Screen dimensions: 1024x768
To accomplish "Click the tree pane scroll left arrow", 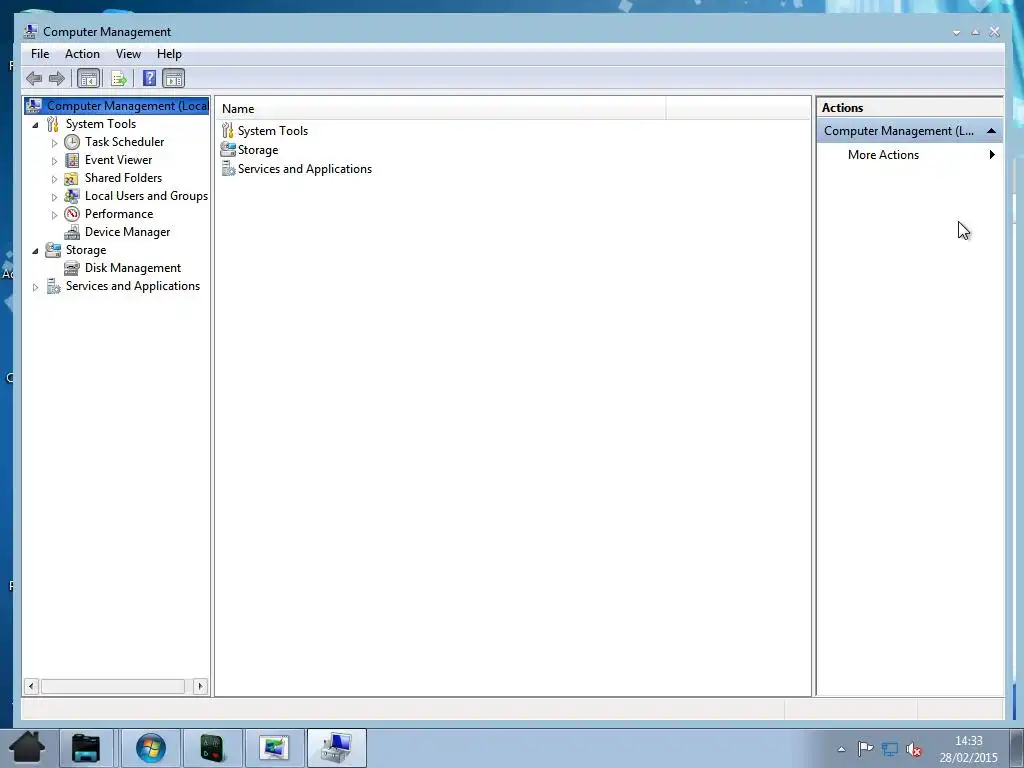I will click(31, 686).
